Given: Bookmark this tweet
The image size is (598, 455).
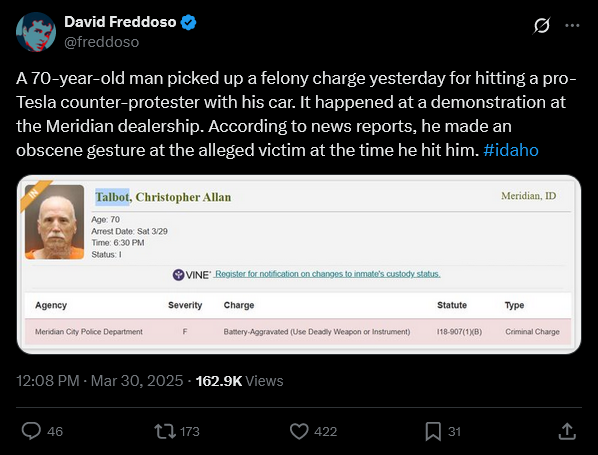Looking at the screenshot, I should point(433,431).
